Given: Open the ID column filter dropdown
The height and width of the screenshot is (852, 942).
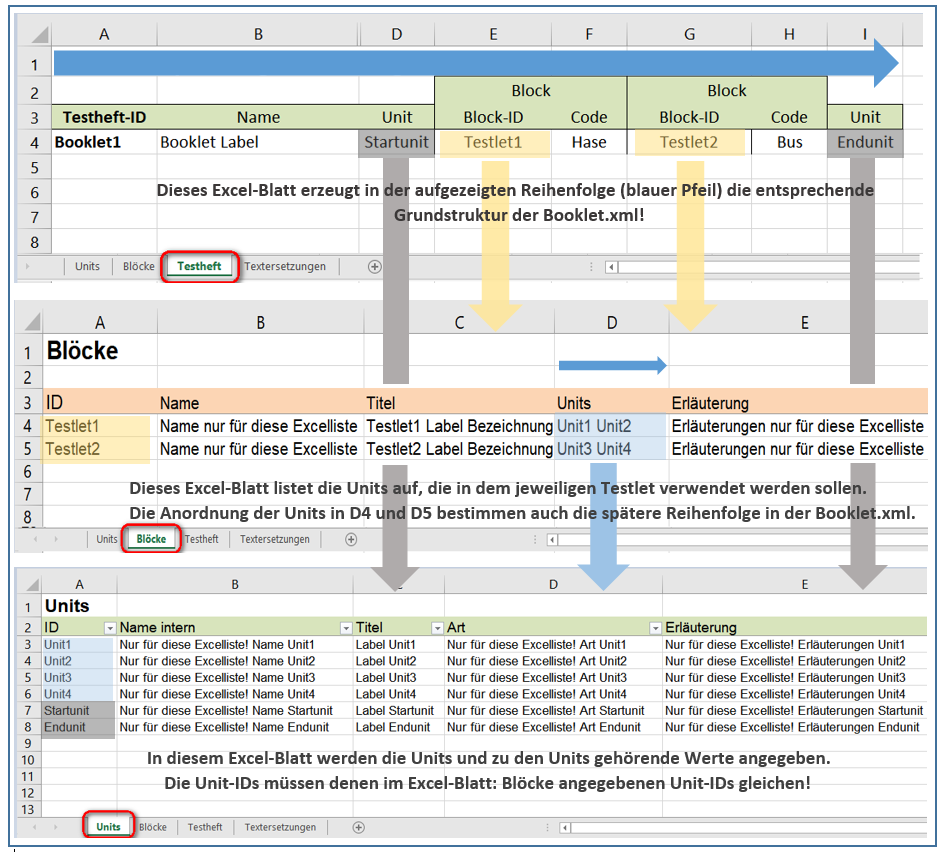Looking at the screenshot, I should pos(109,628).
